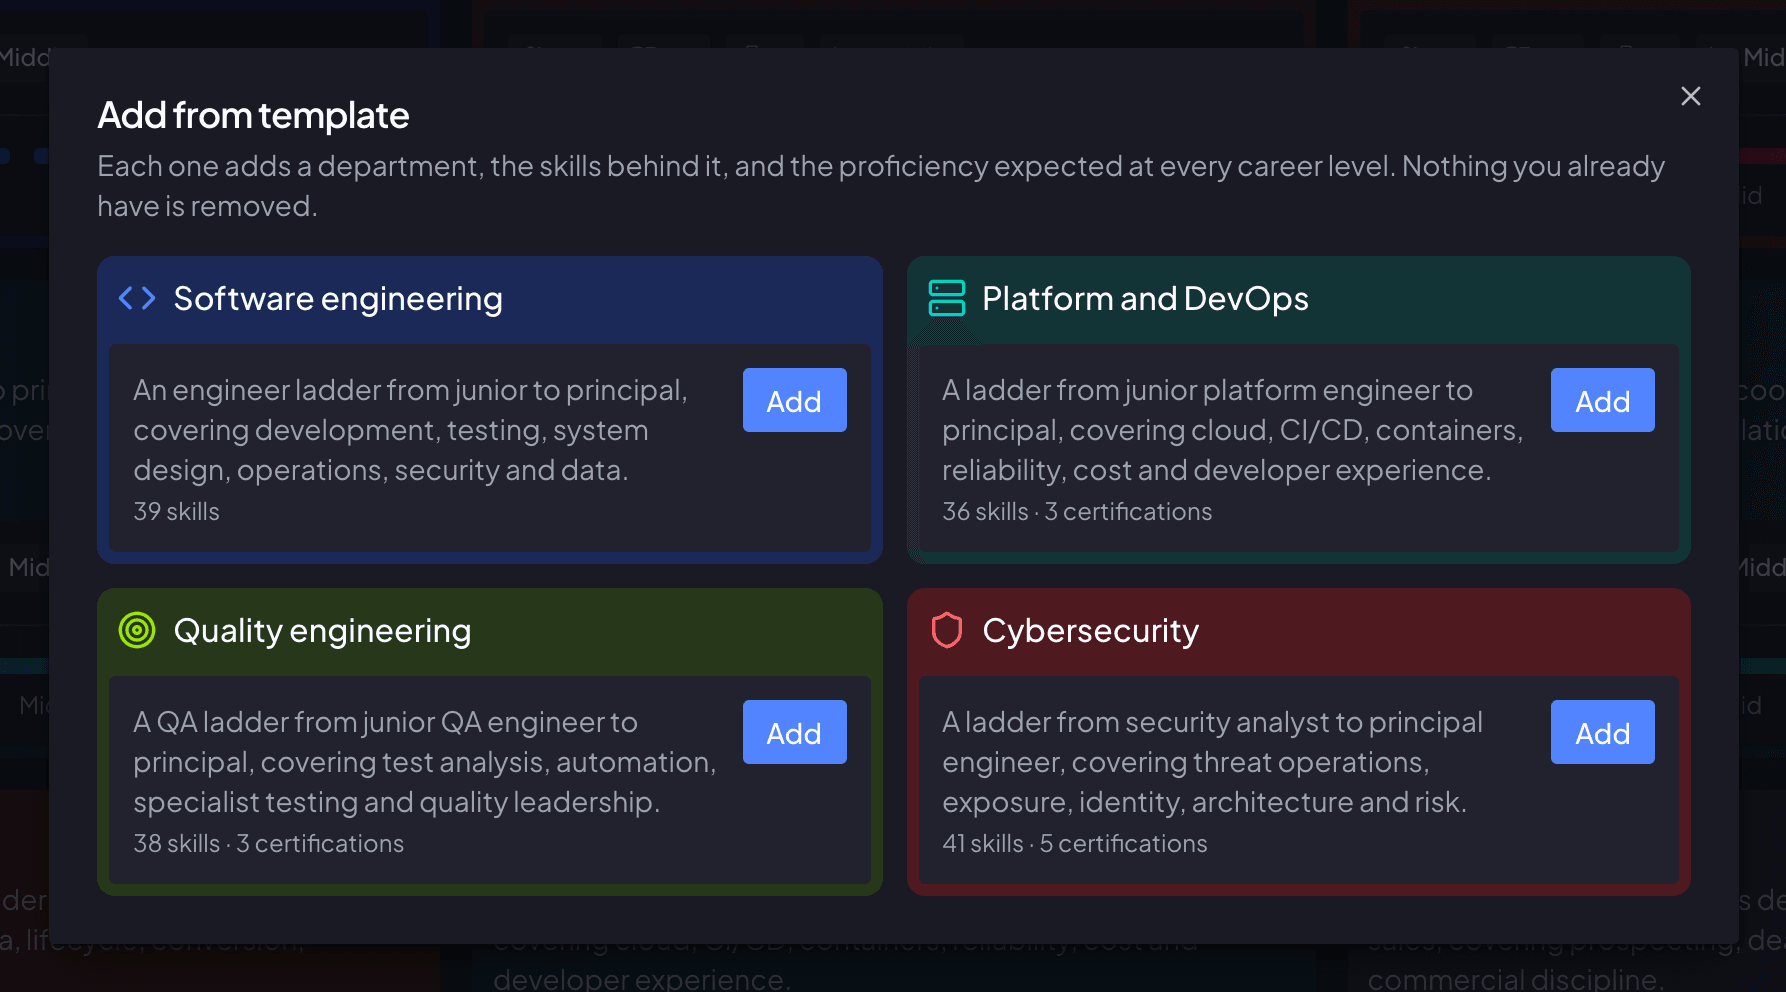Click the "39 skills" count text
1786x992 pixels.
pyautogui.click(x=176, y=511)
